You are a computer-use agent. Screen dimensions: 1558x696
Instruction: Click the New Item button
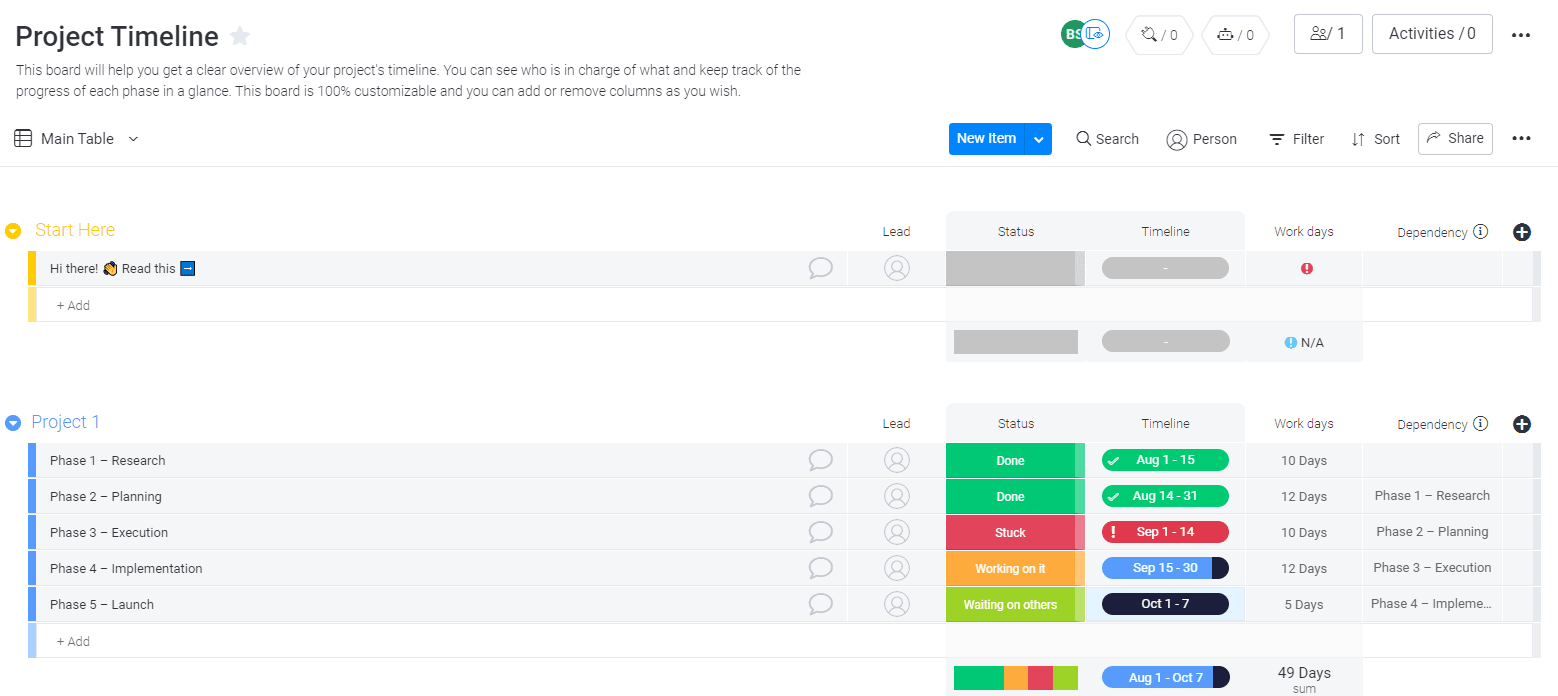pos(987,139)
